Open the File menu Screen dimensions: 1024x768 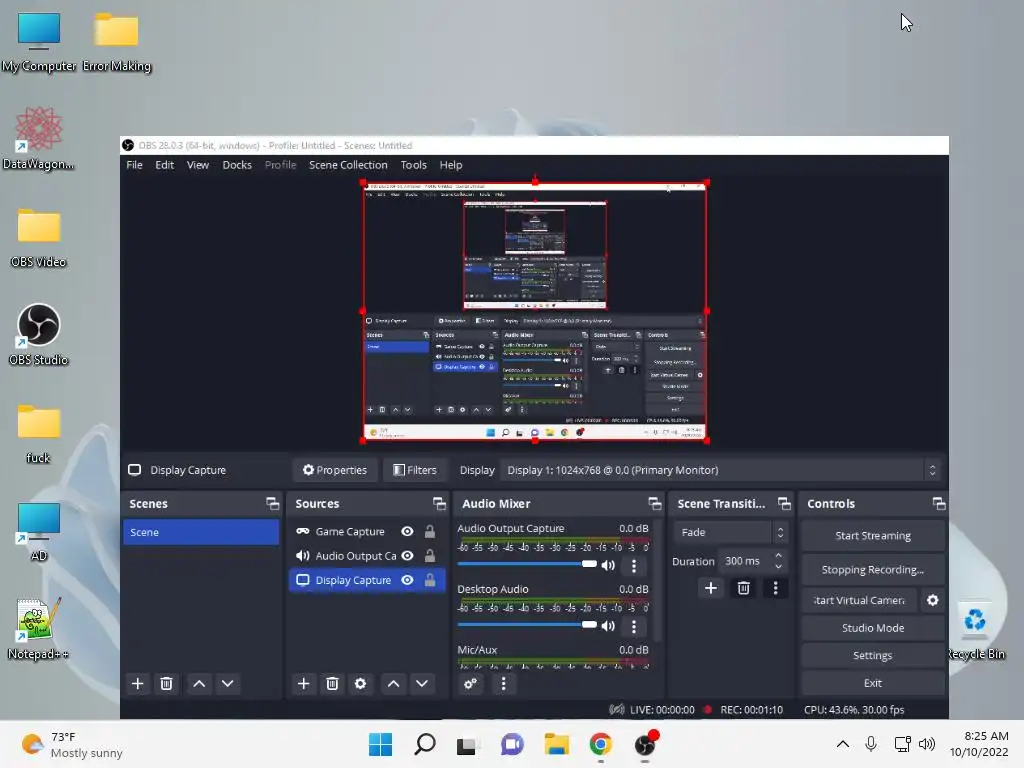[x=135, y=165]
